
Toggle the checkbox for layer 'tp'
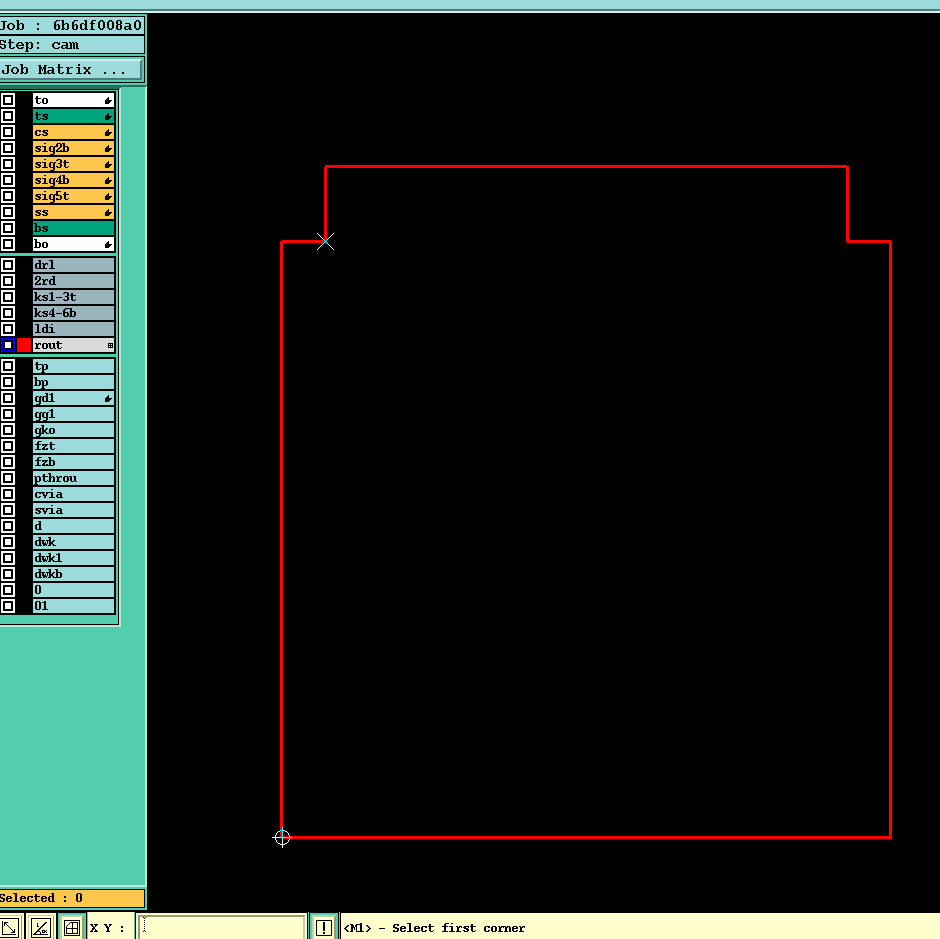[x=8, y=366]
